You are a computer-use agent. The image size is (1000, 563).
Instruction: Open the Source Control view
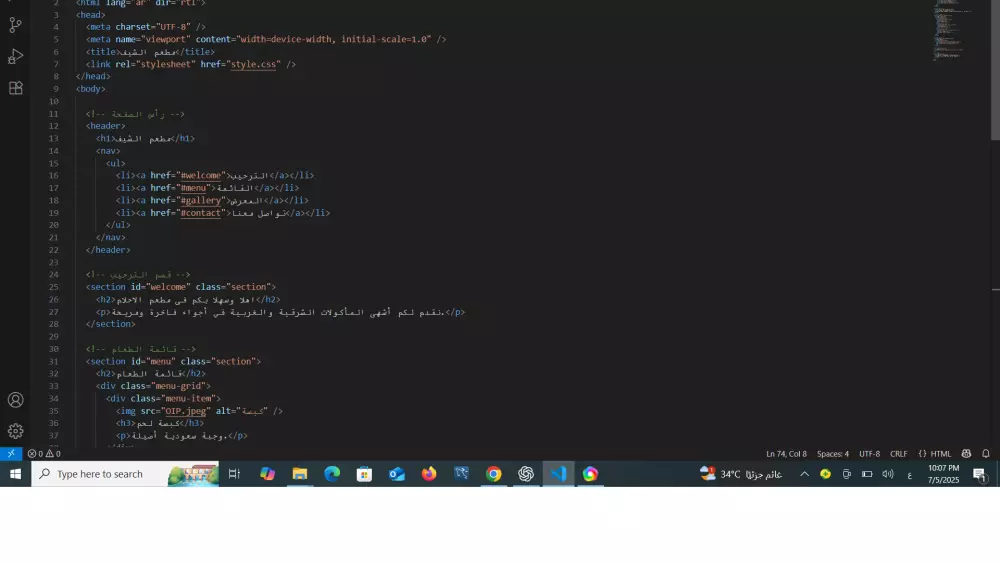(x=15, y=25)
